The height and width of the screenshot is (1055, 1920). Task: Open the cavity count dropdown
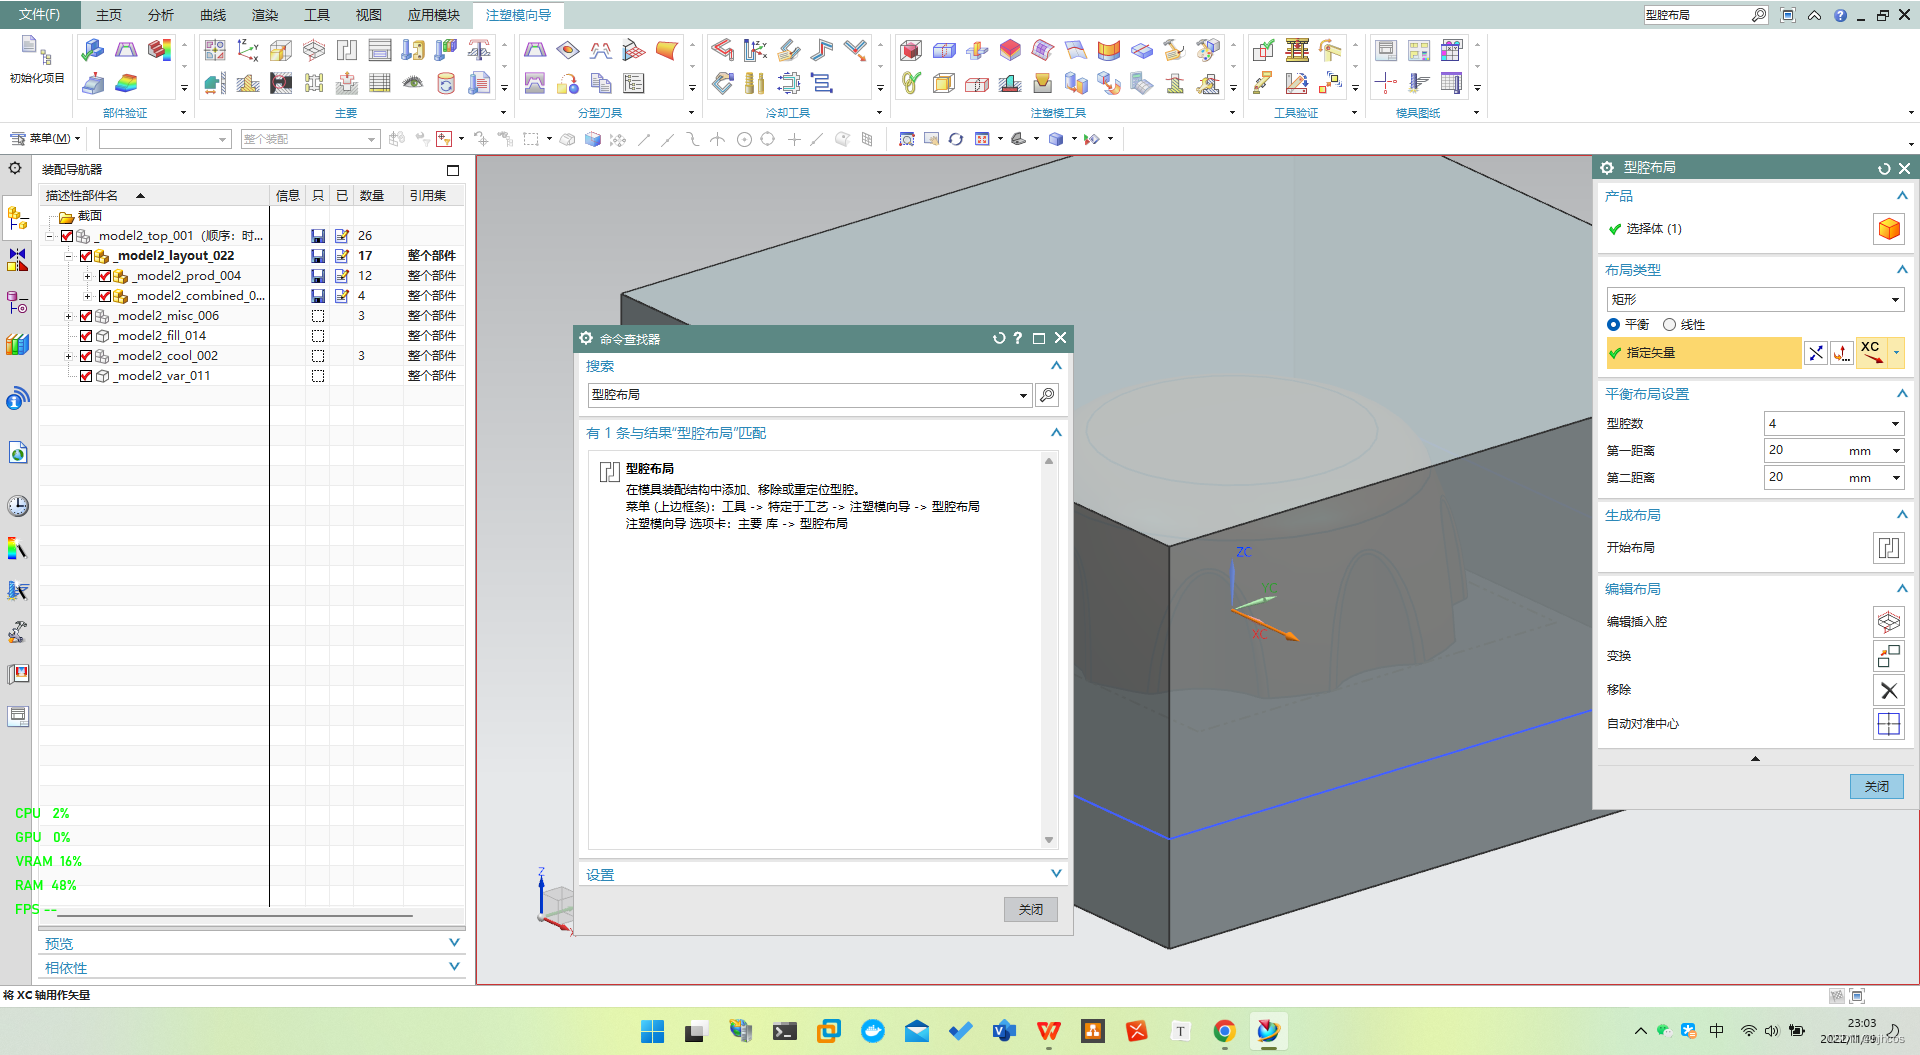pos(1833,423)
